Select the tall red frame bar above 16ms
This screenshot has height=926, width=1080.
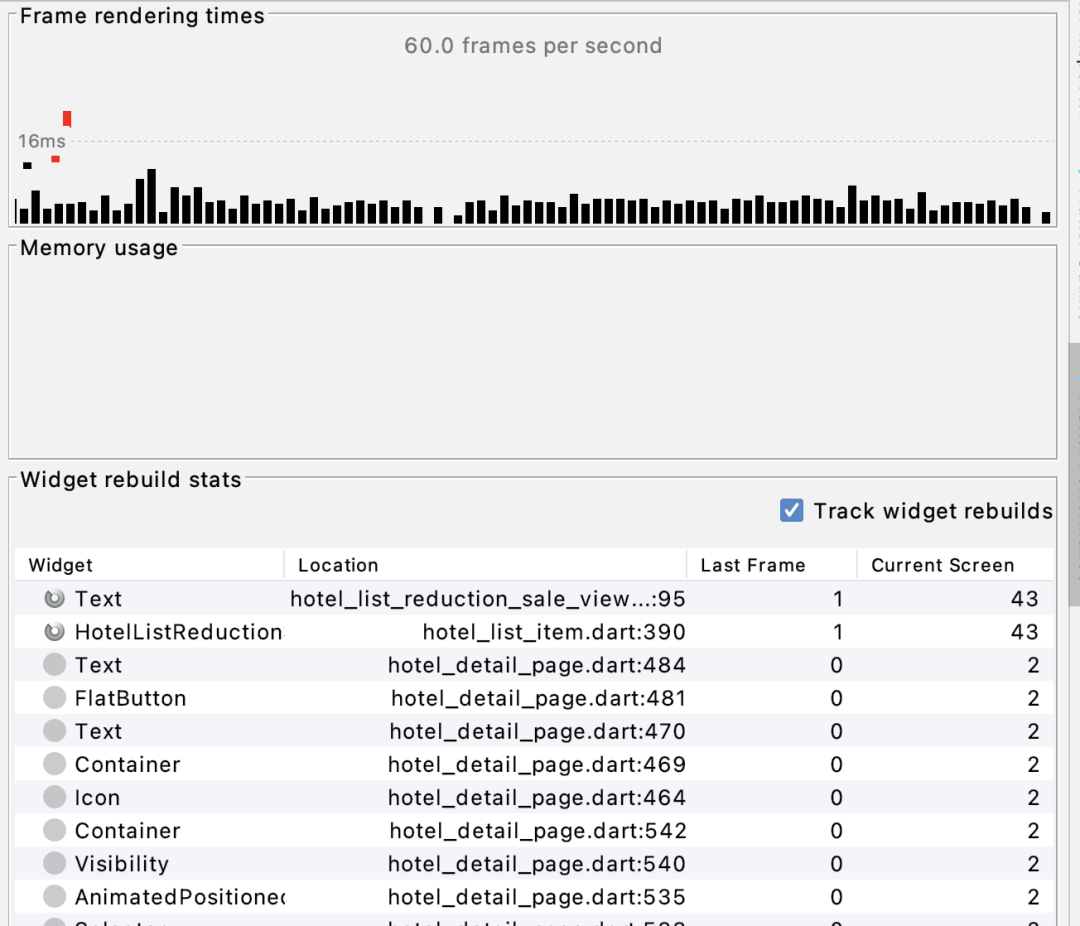[67, 119]
